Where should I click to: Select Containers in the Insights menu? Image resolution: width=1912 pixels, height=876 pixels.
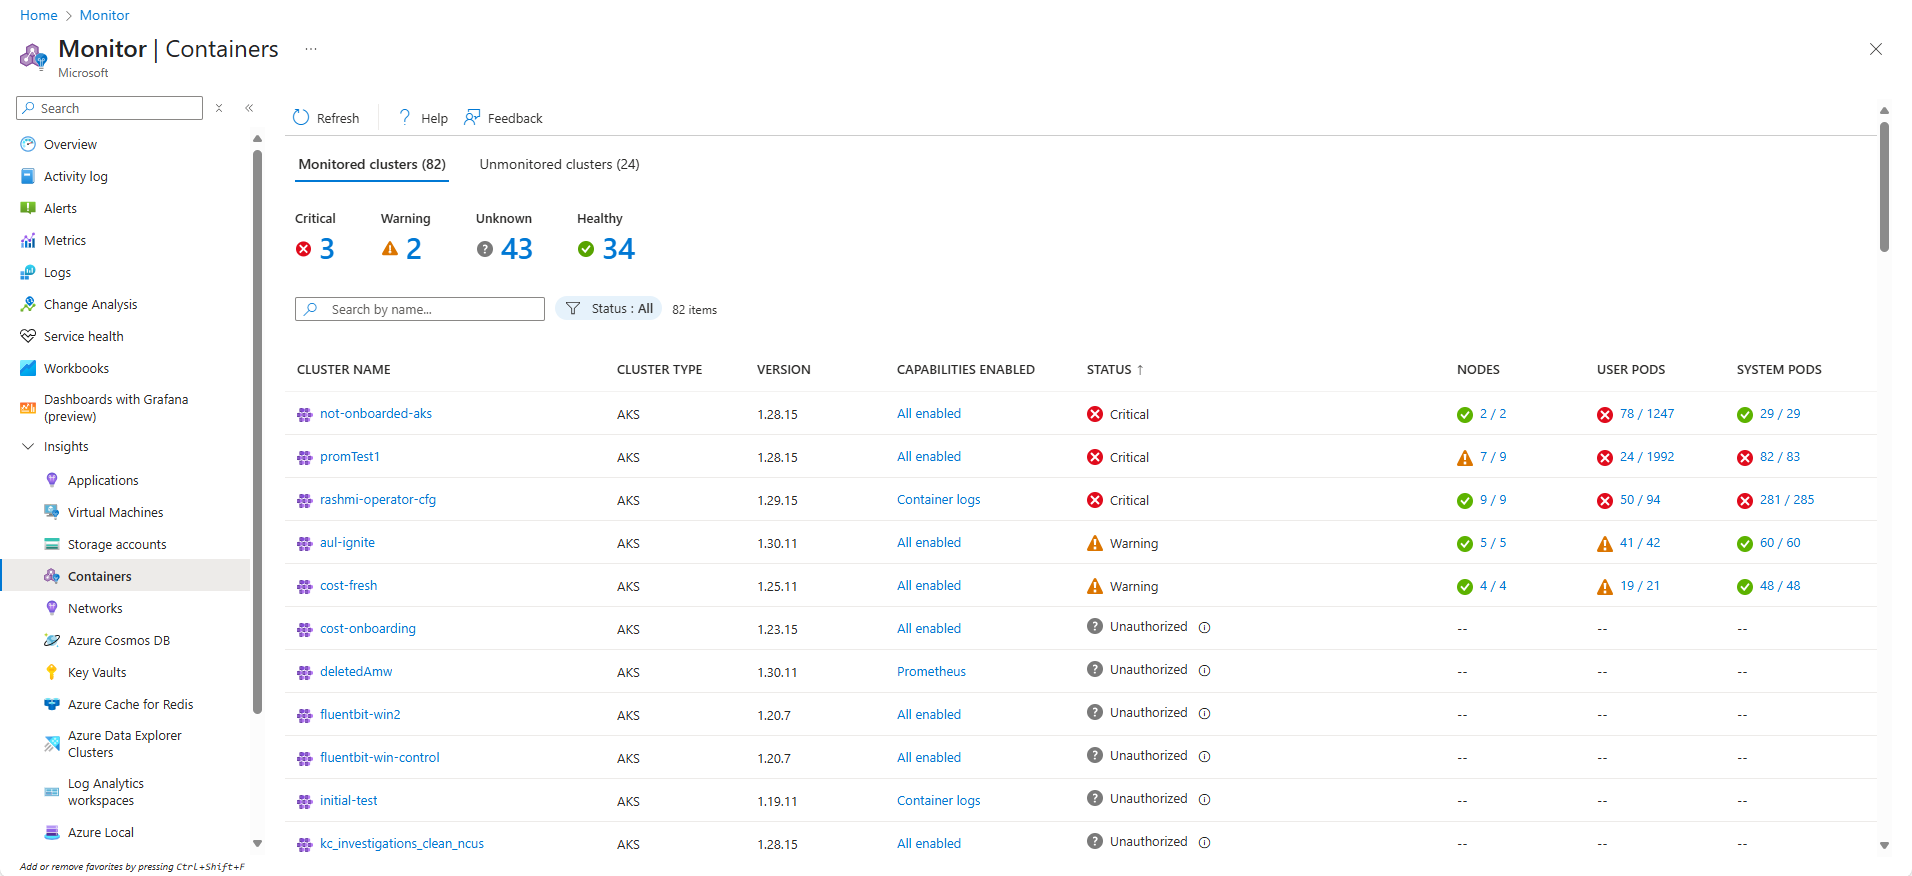[126, 576]
